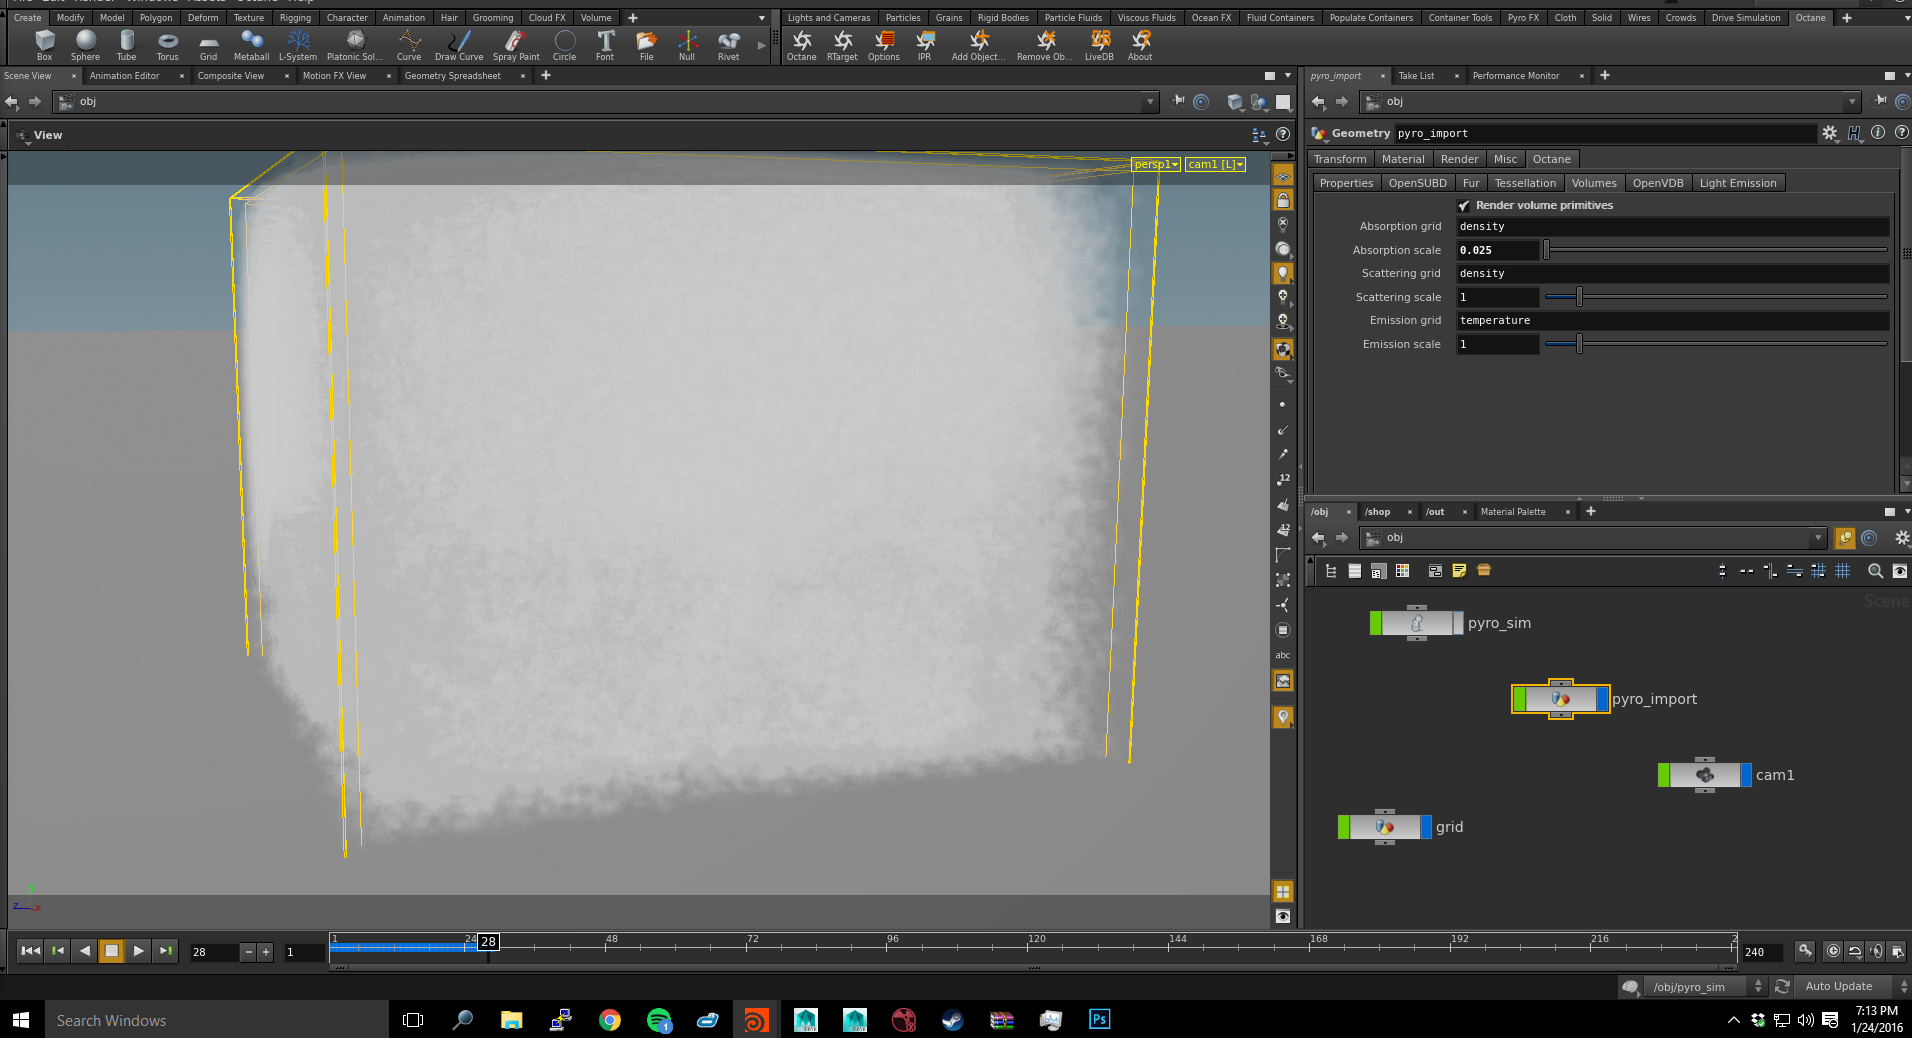Open the Material Palette tab
Screen dimensions: 1912x1038
point(1512,512)
